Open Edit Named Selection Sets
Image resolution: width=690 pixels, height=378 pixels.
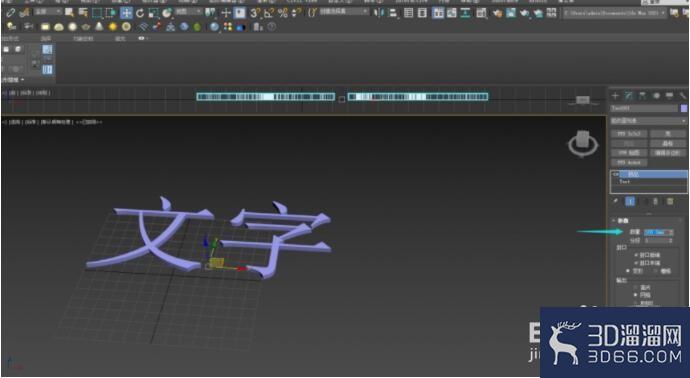tap(312, 13)
